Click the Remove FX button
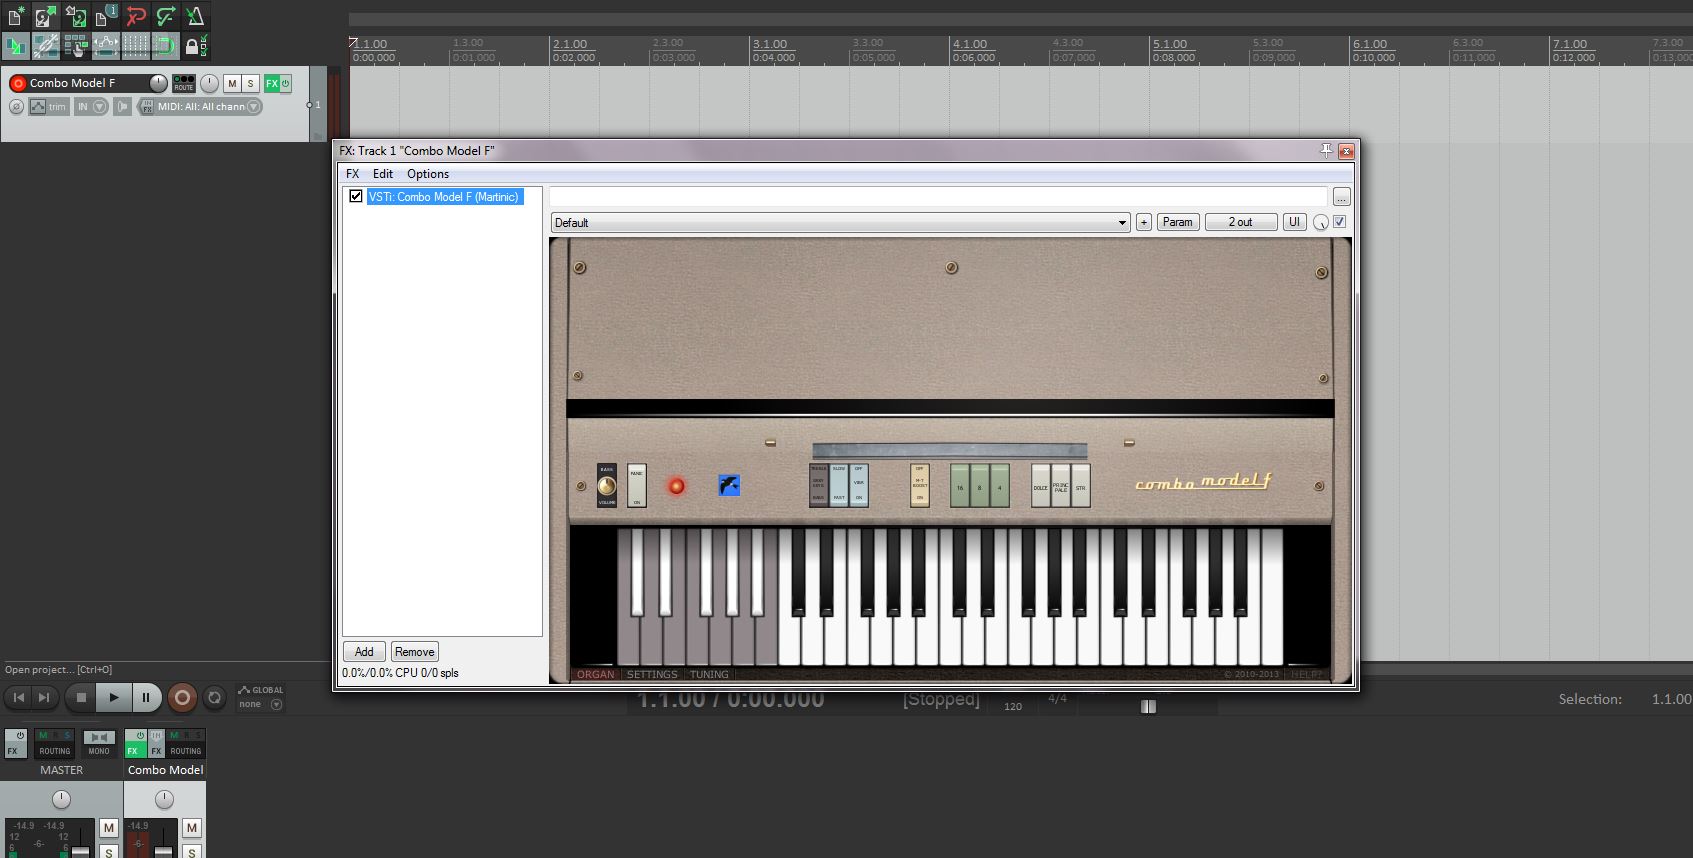1693x858 pixels. click(414, 652)
